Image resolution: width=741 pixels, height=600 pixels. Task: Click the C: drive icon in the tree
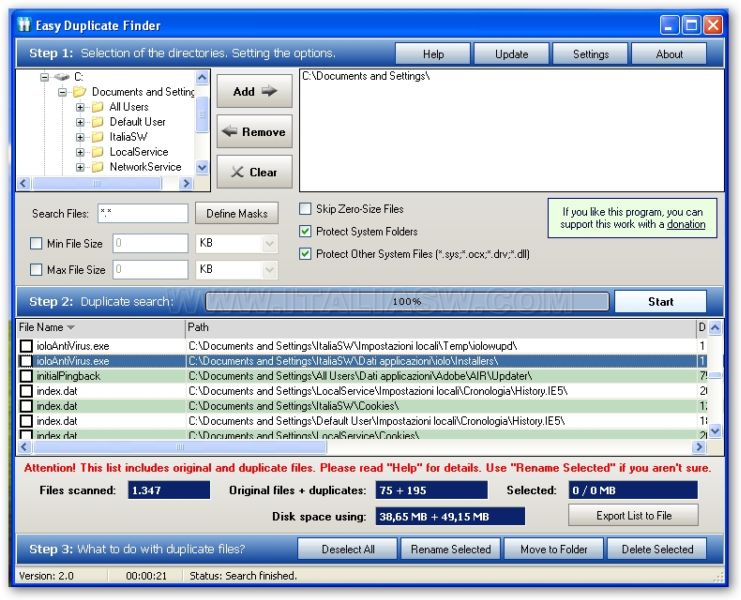pos(61,77)
